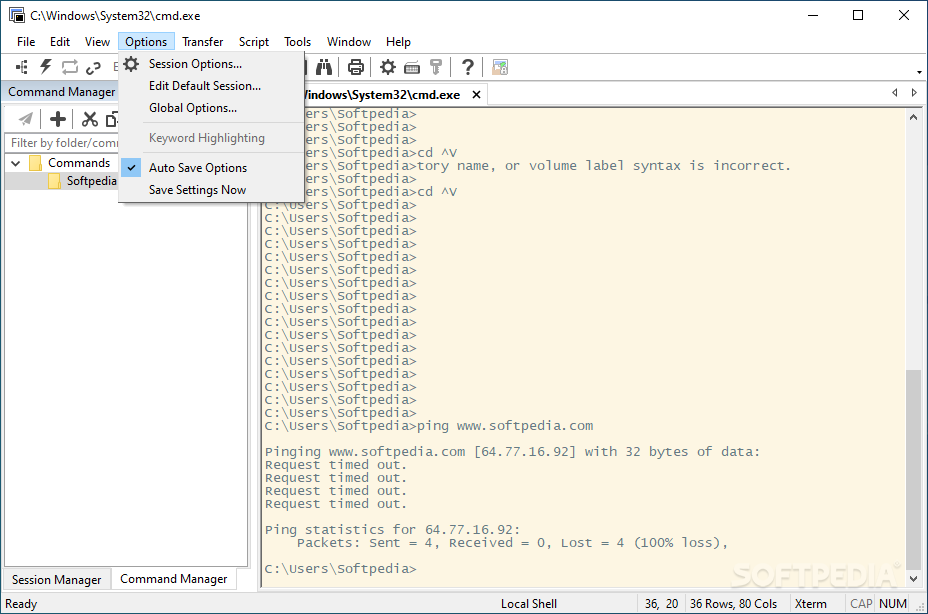The height and width of the screenshot is (614, 928).
Task: Switch to the Session Manager tab
Action: pyautogui.click(x=56, y=580)
